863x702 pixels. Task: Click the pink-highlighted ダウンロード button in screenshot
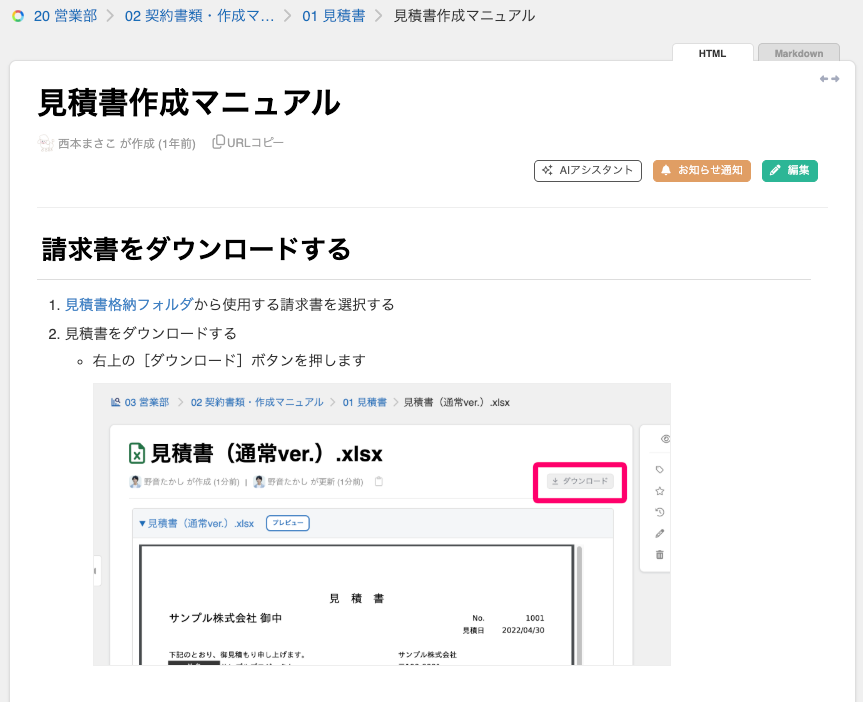pos(580,482)
